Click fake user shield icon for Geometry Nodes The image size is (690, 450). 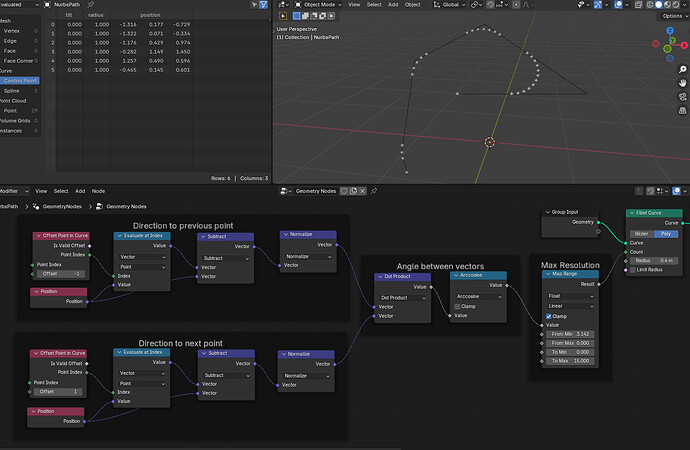pos(344,191)
